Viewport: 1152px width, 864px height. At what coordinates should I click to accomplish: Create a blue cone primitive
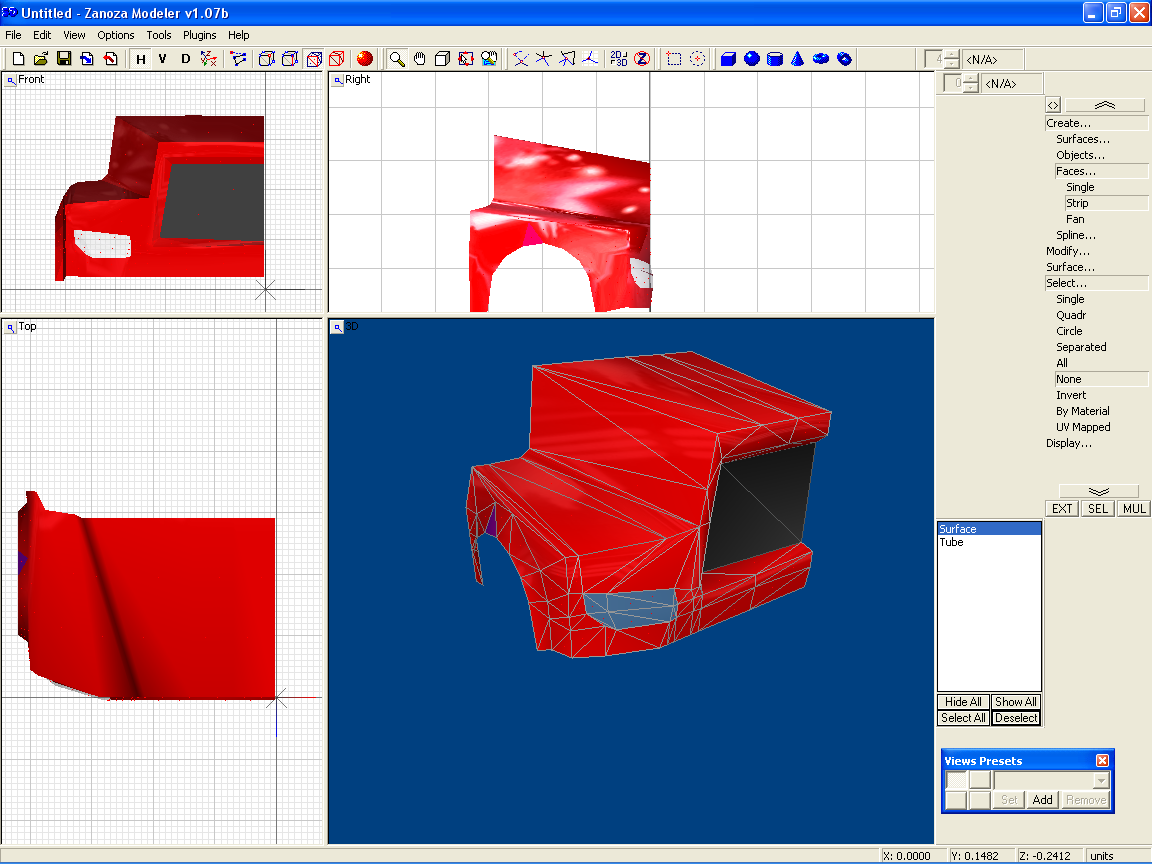pyautogui.click(x=797, y=59)
